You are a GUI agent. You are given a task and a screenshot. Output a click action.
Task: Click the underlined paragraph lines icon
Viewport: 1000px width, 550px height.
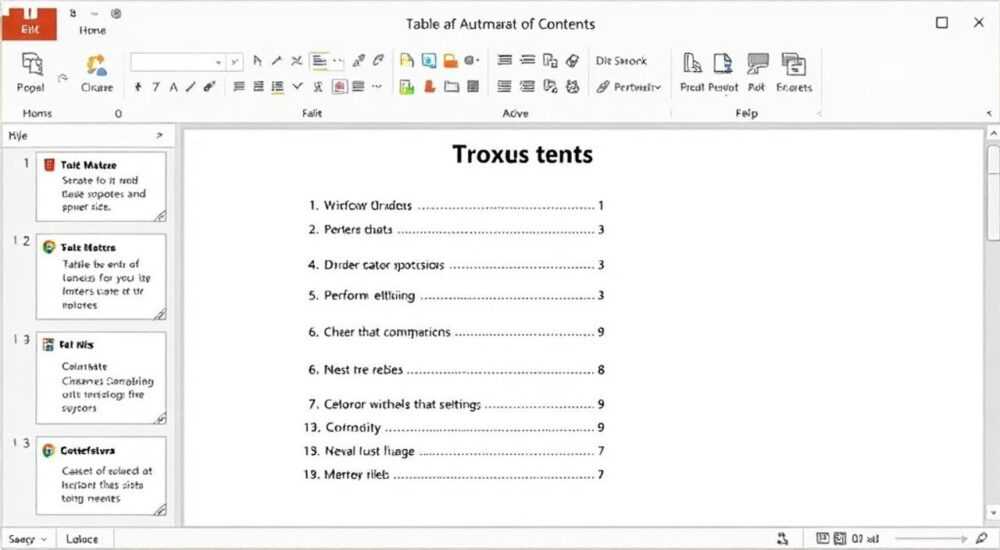click(x=277, y=87)
